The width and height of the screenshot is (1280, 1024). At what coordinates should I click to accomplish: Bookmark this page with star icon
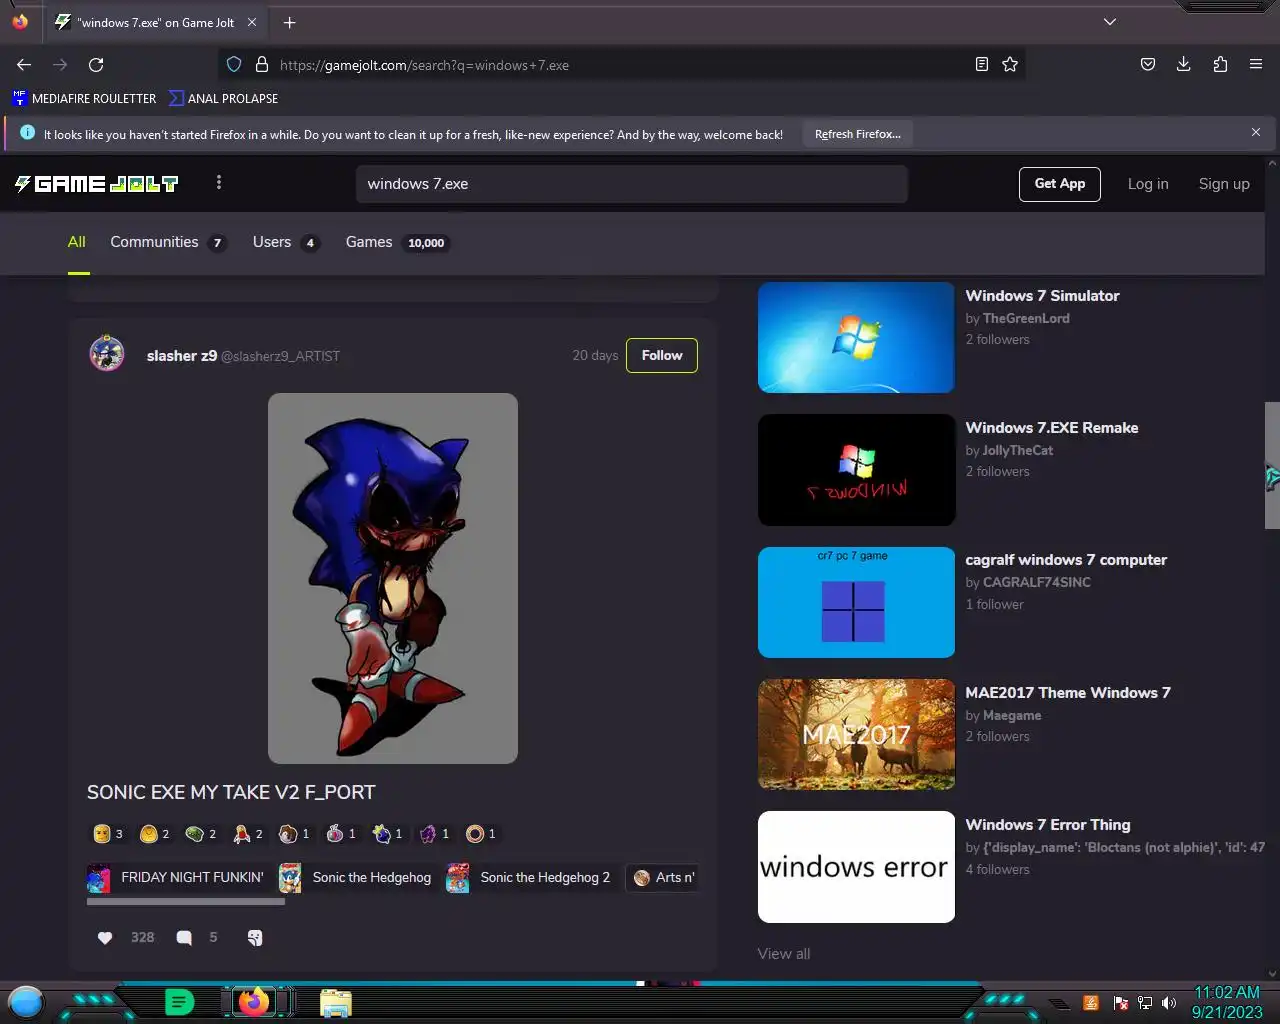coord(1010,65)
